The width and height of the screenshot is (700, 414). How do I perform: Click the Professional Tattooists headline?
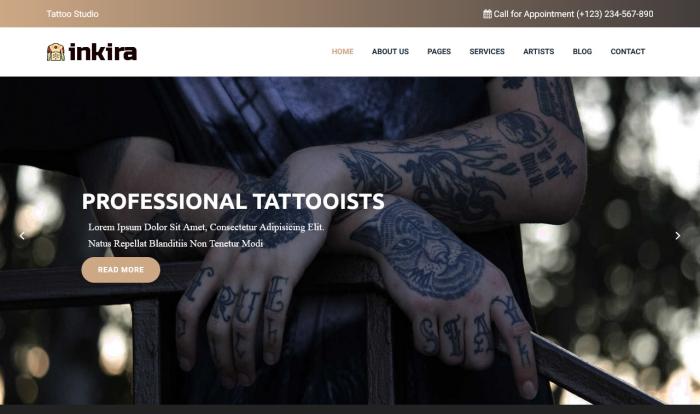click(233, 201)
